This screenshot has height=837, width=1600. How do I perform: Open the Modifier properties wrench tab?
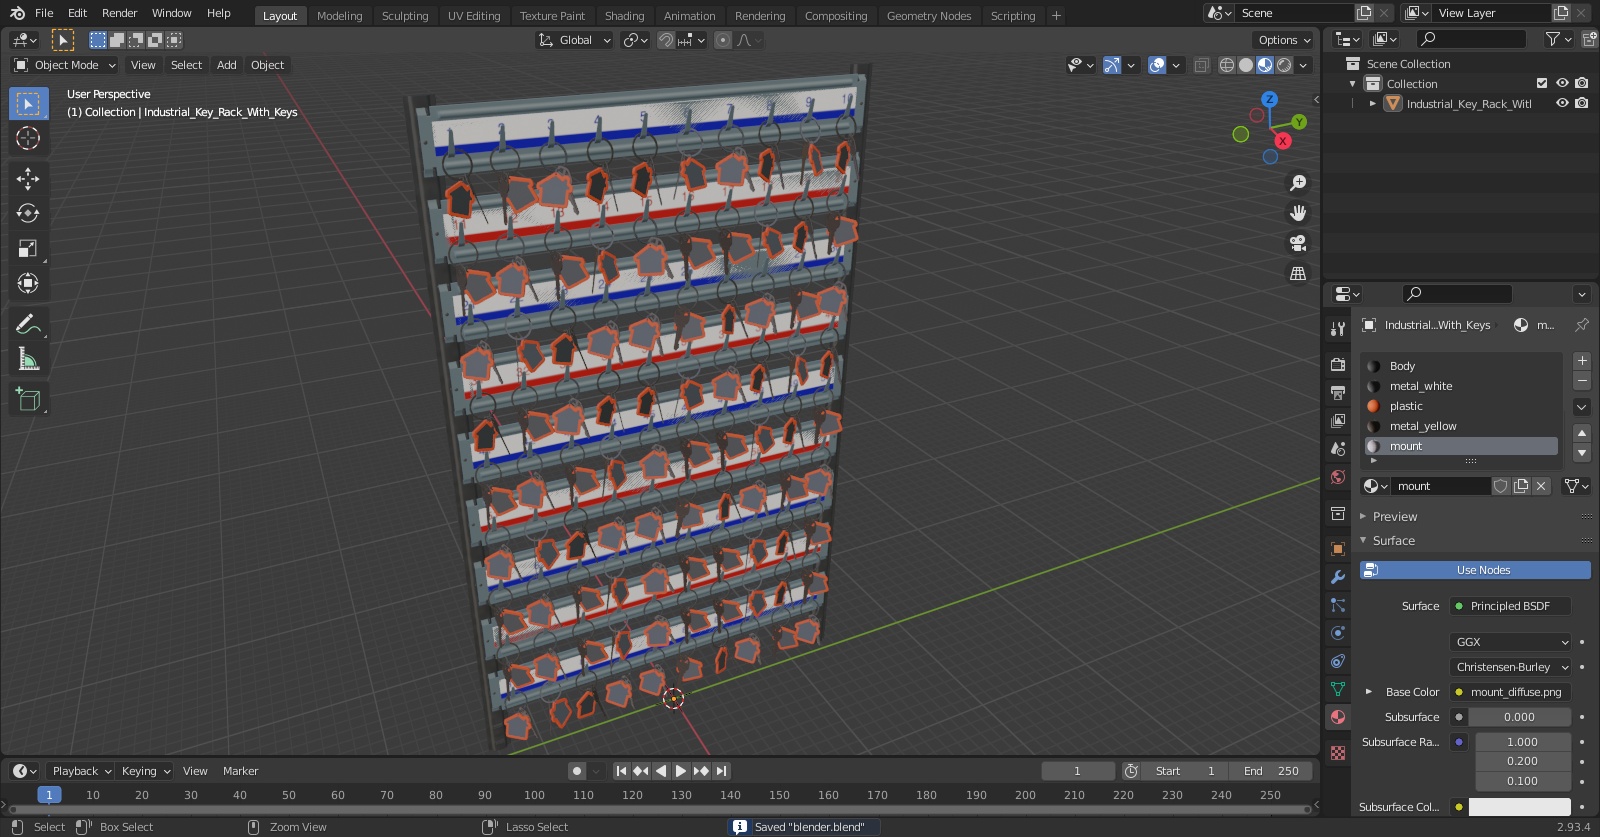coord(1338,577)
